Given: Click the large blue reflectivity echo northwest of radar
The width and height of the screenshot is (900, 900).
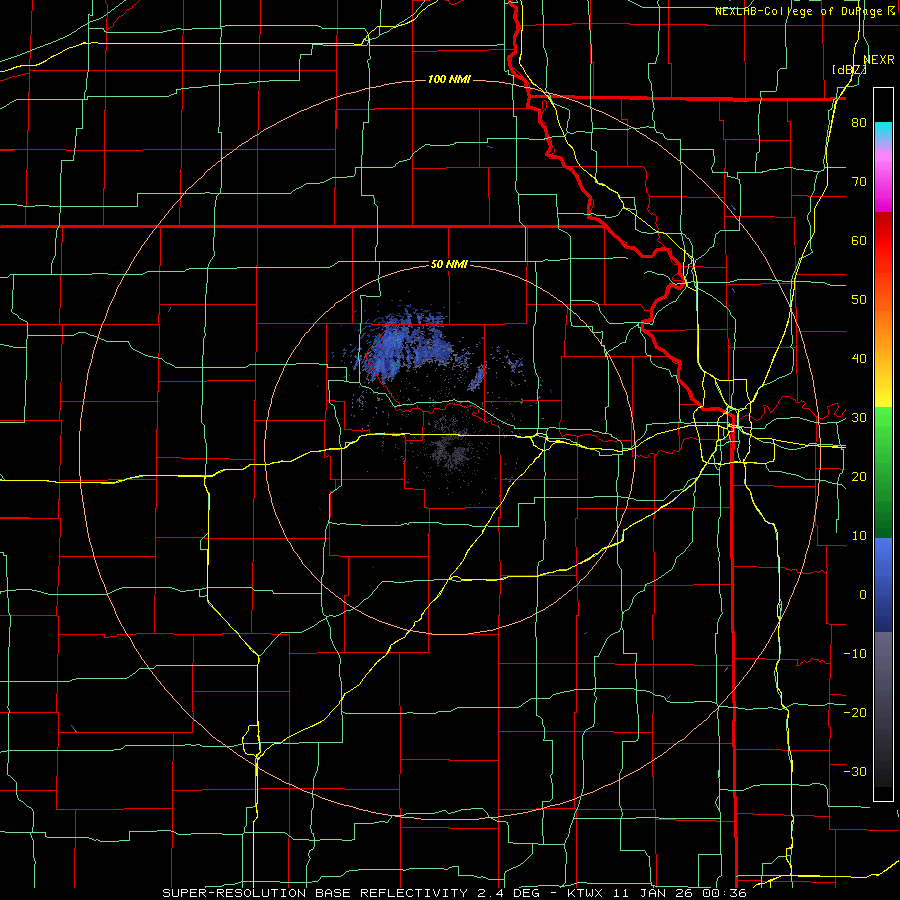Looking at the screenshot, I should coord(404,347).
